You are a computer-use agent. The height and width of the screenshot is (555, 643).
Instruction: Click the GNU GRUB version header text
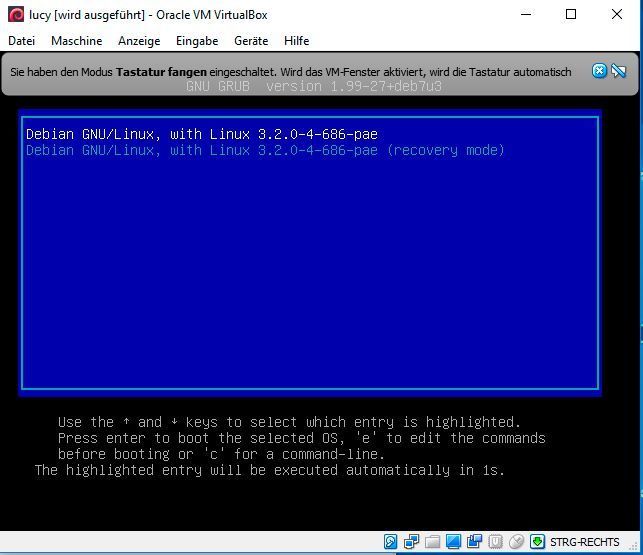click(x=314, y=87)
